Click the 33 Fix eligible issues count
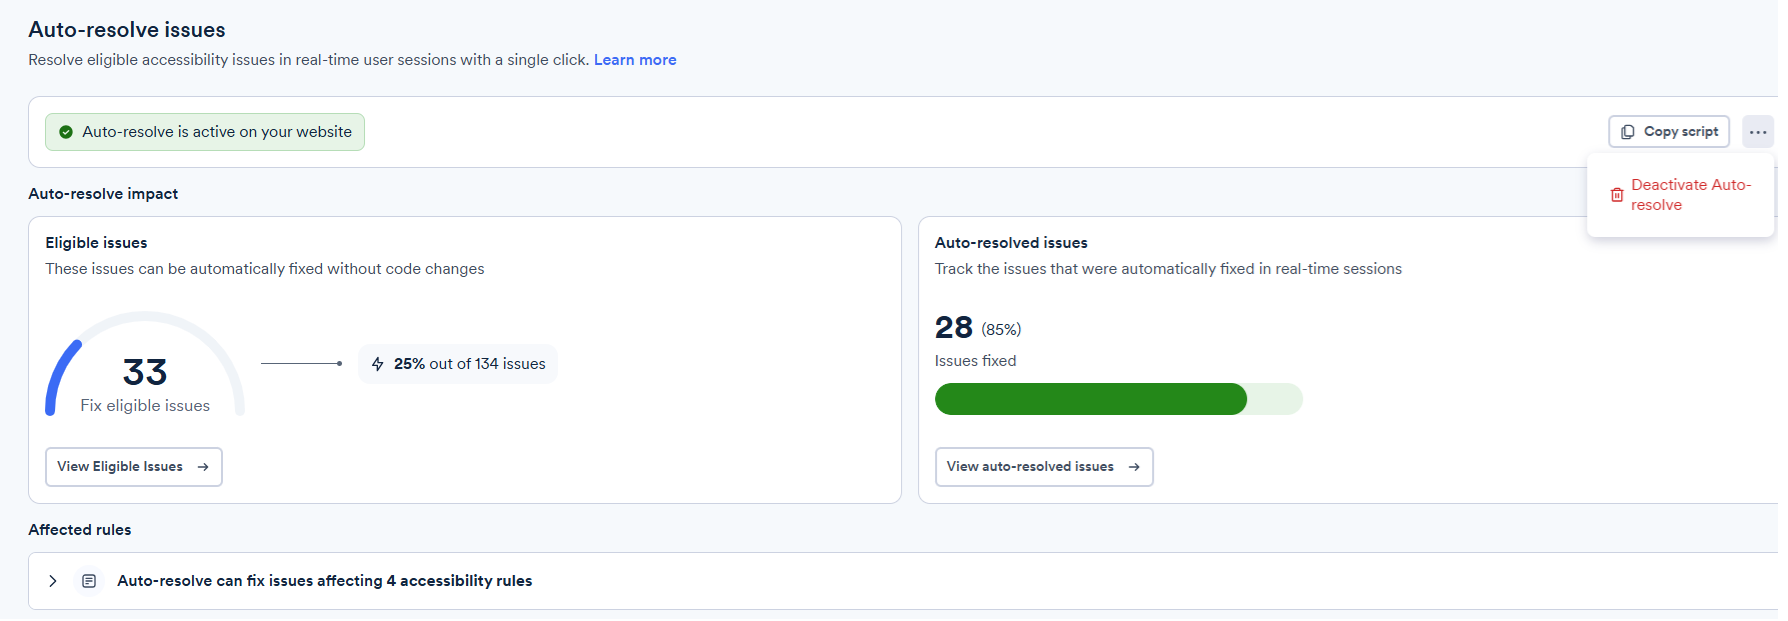Viewport: 1788px width, 621px height. tap(145, 384)
